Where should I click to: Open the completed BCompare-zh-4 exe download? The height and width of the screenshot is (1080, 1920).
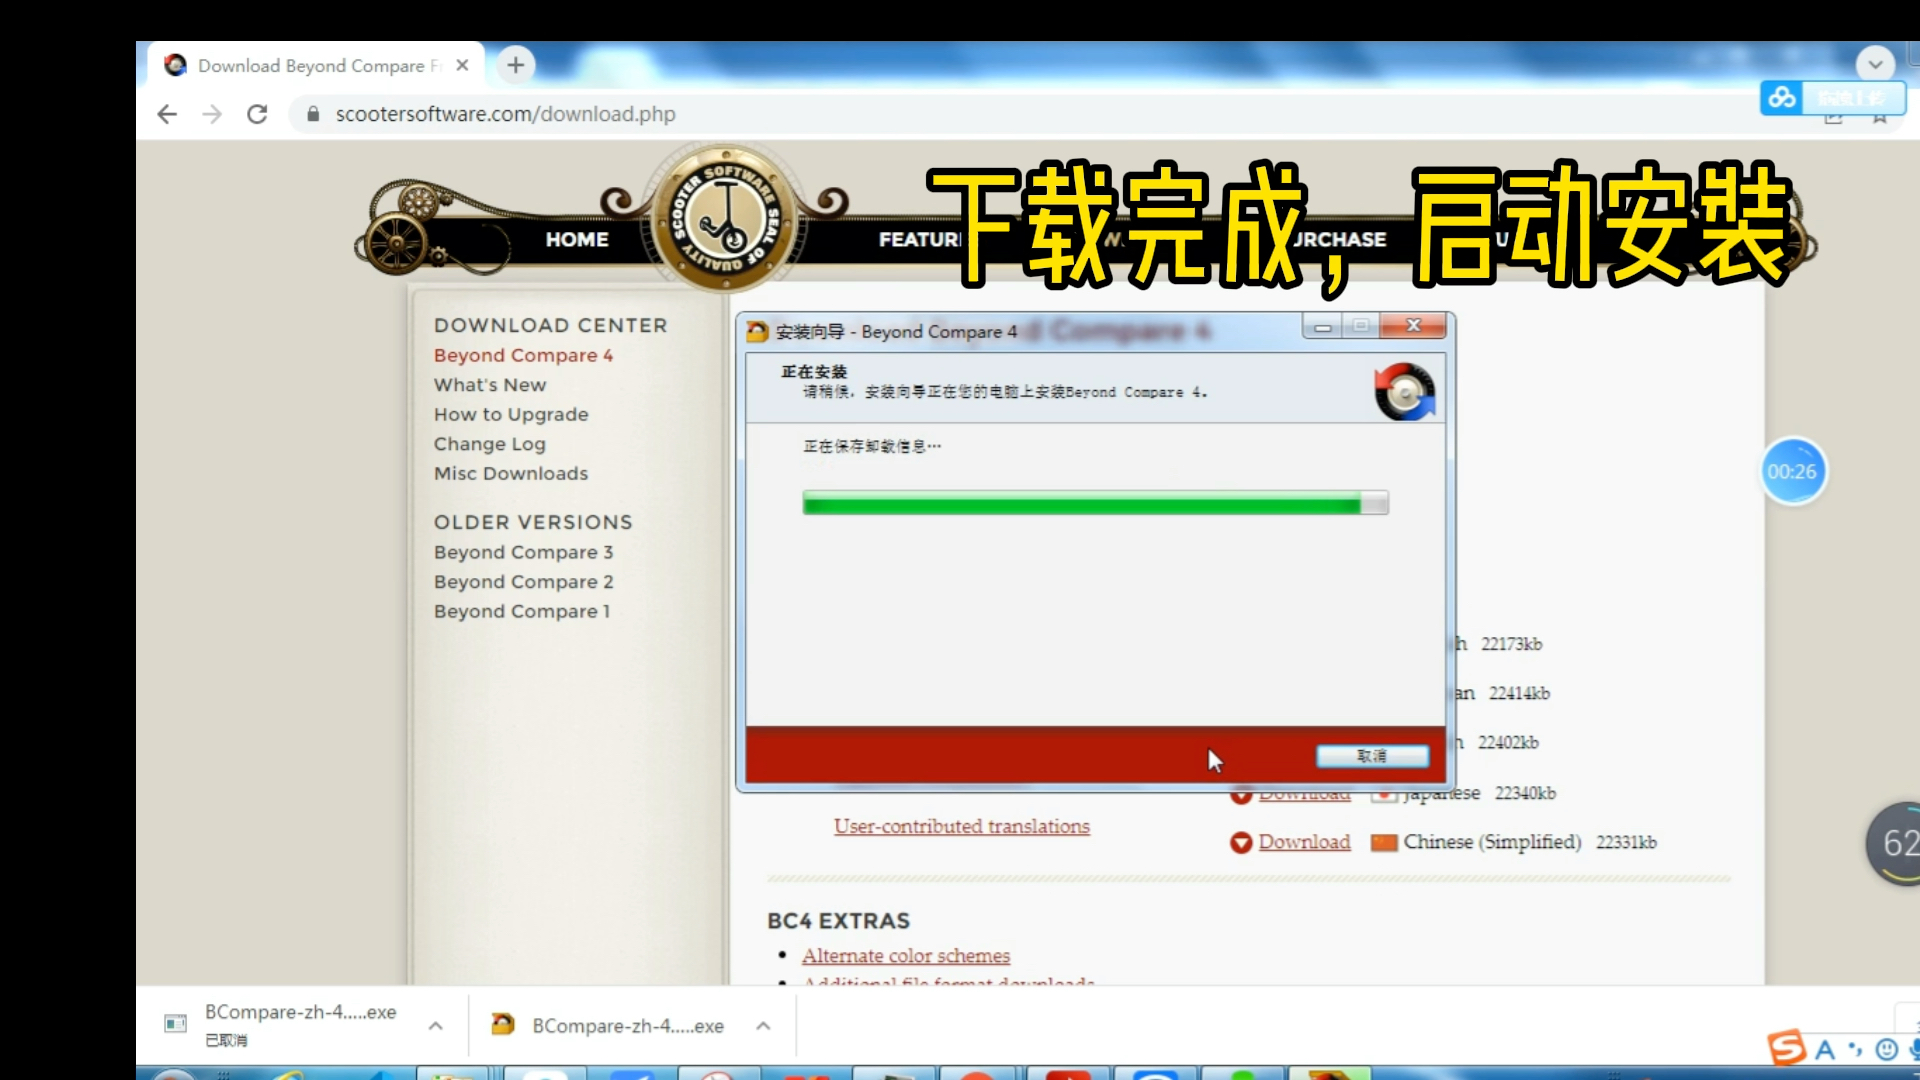pyautogui.click(x=627, y=1026)
